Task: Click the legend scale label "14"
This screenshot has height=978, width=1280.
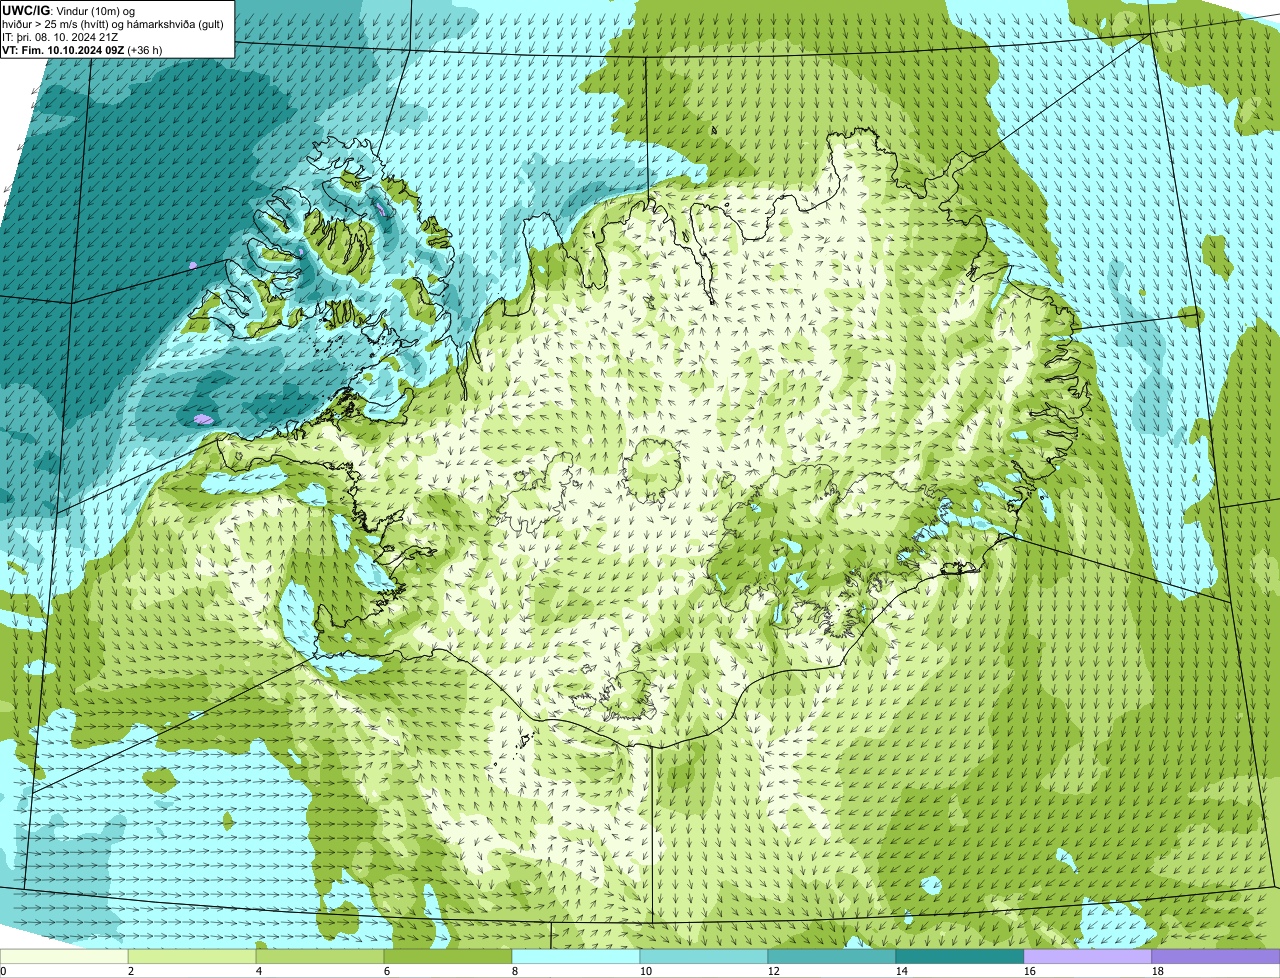Action: click(902, 971)
